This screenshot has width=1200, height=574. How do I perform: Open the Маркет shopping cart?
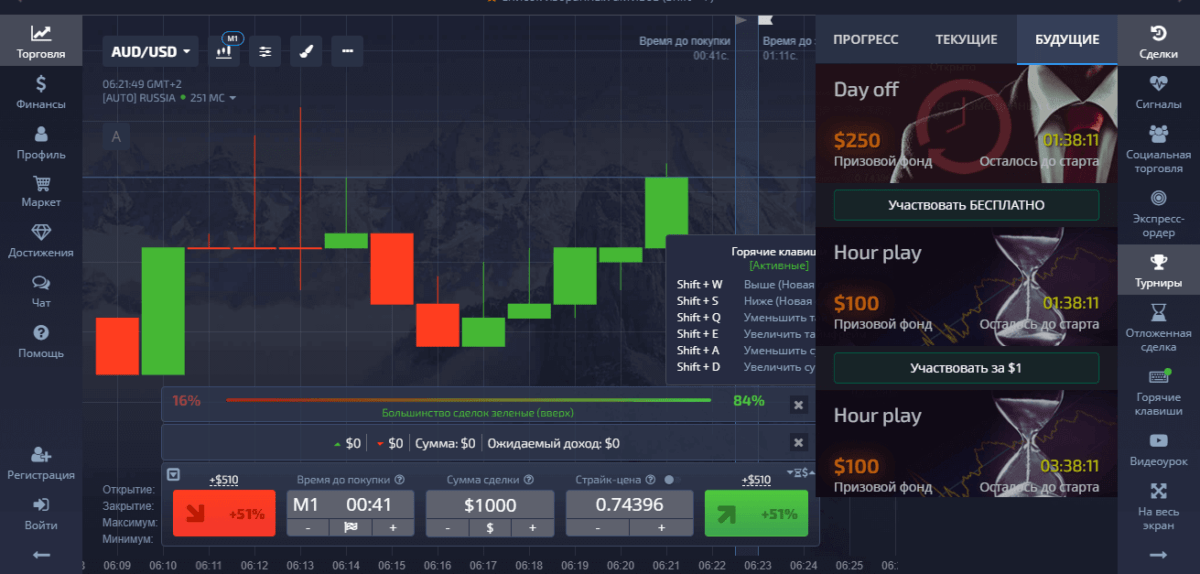pos(41,191)
